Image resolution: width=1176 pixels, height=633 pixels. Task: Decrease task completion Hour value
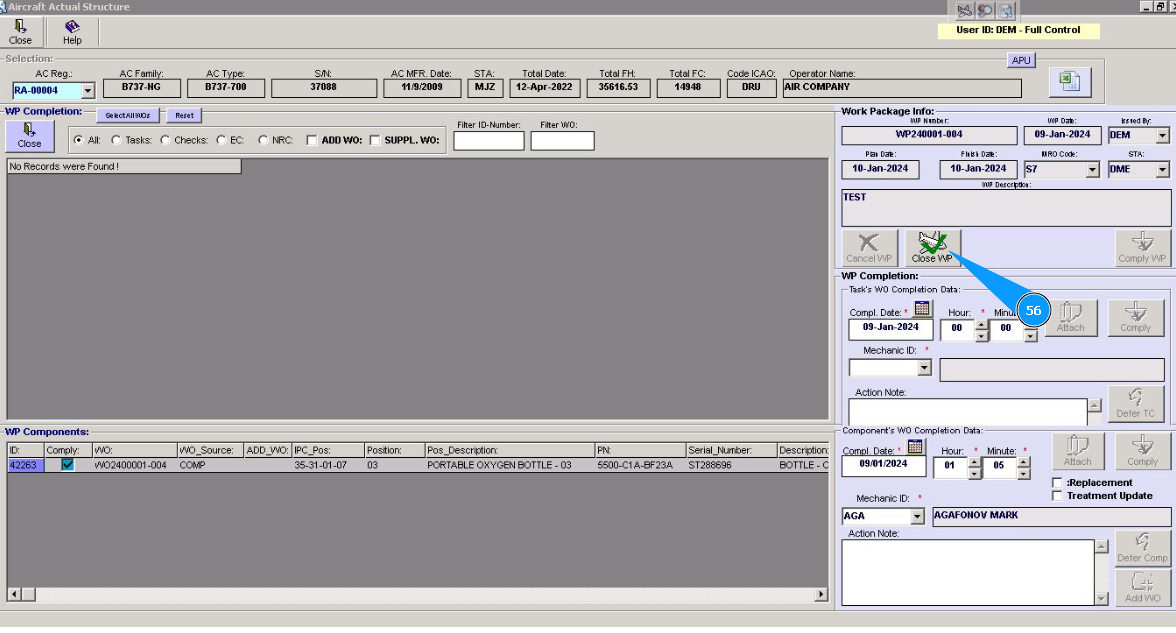[982, 336]
